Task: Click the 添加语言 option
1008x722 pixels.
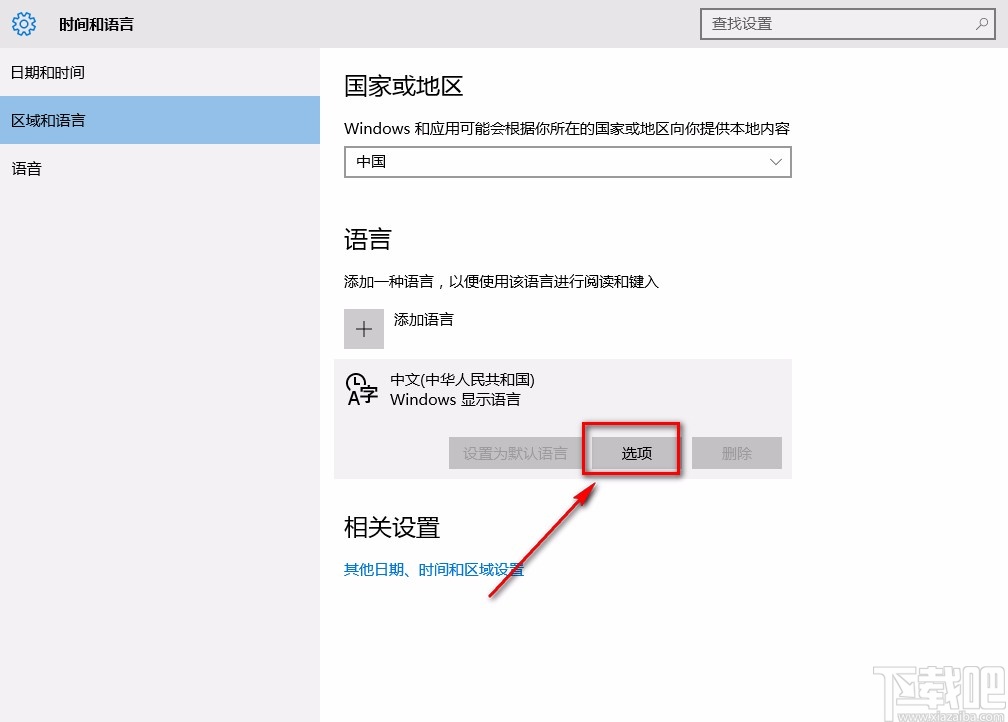Action: point(423,320)
